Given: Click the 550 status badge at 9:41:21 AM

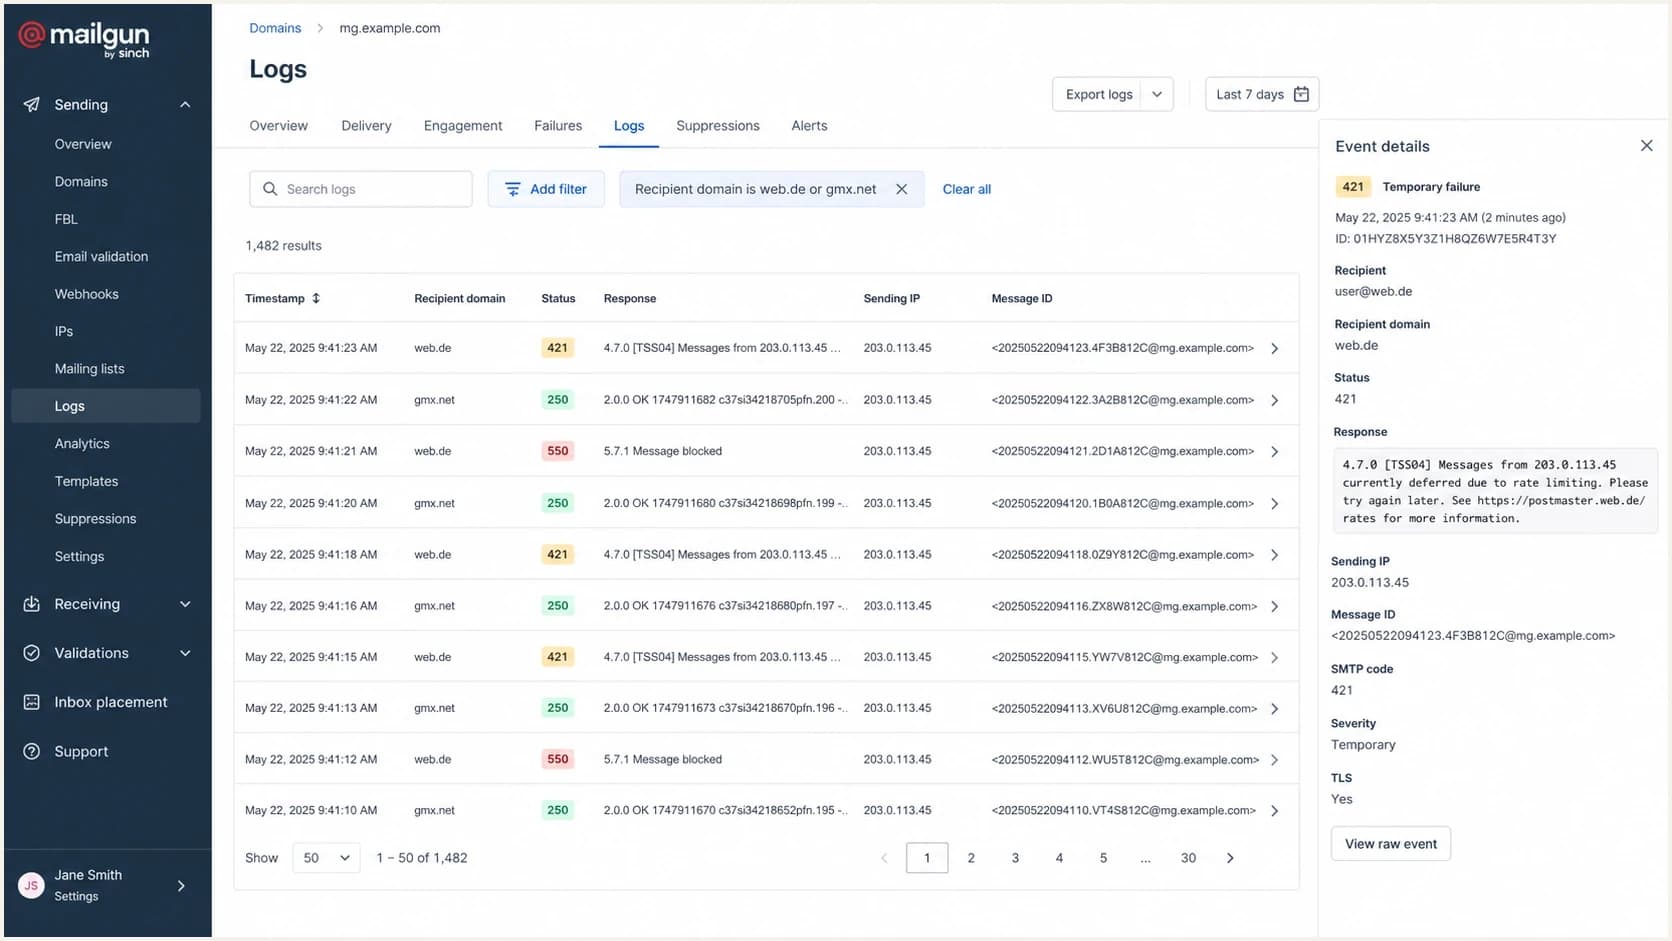Looking at the screenshot, I should pyautogui.click(x=558, y=451).
